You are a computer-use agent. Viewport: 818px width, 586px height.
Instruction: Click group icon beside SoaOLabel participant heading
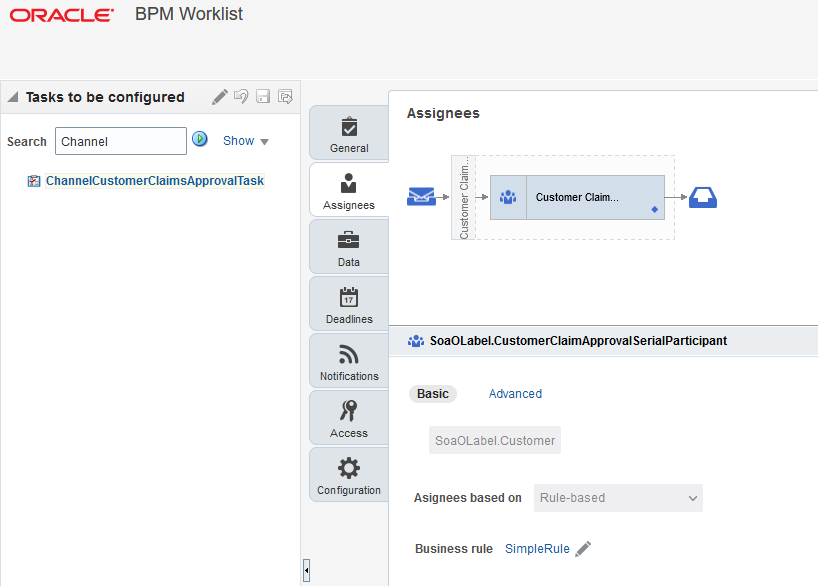[416, 341]
